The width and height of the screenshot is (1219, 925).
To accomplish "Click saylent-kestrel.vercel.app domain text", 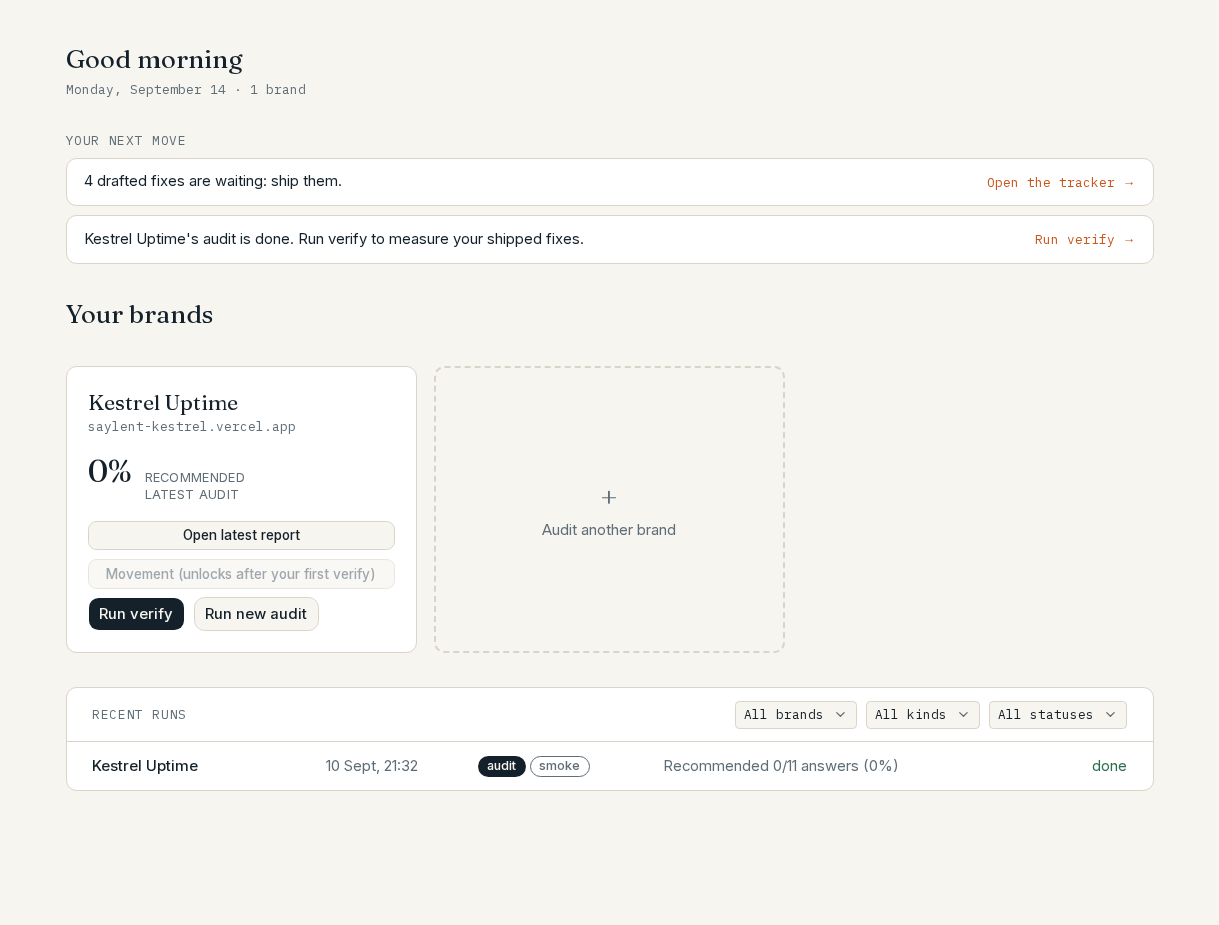I will pyautogui.click(x=192, y=427).
